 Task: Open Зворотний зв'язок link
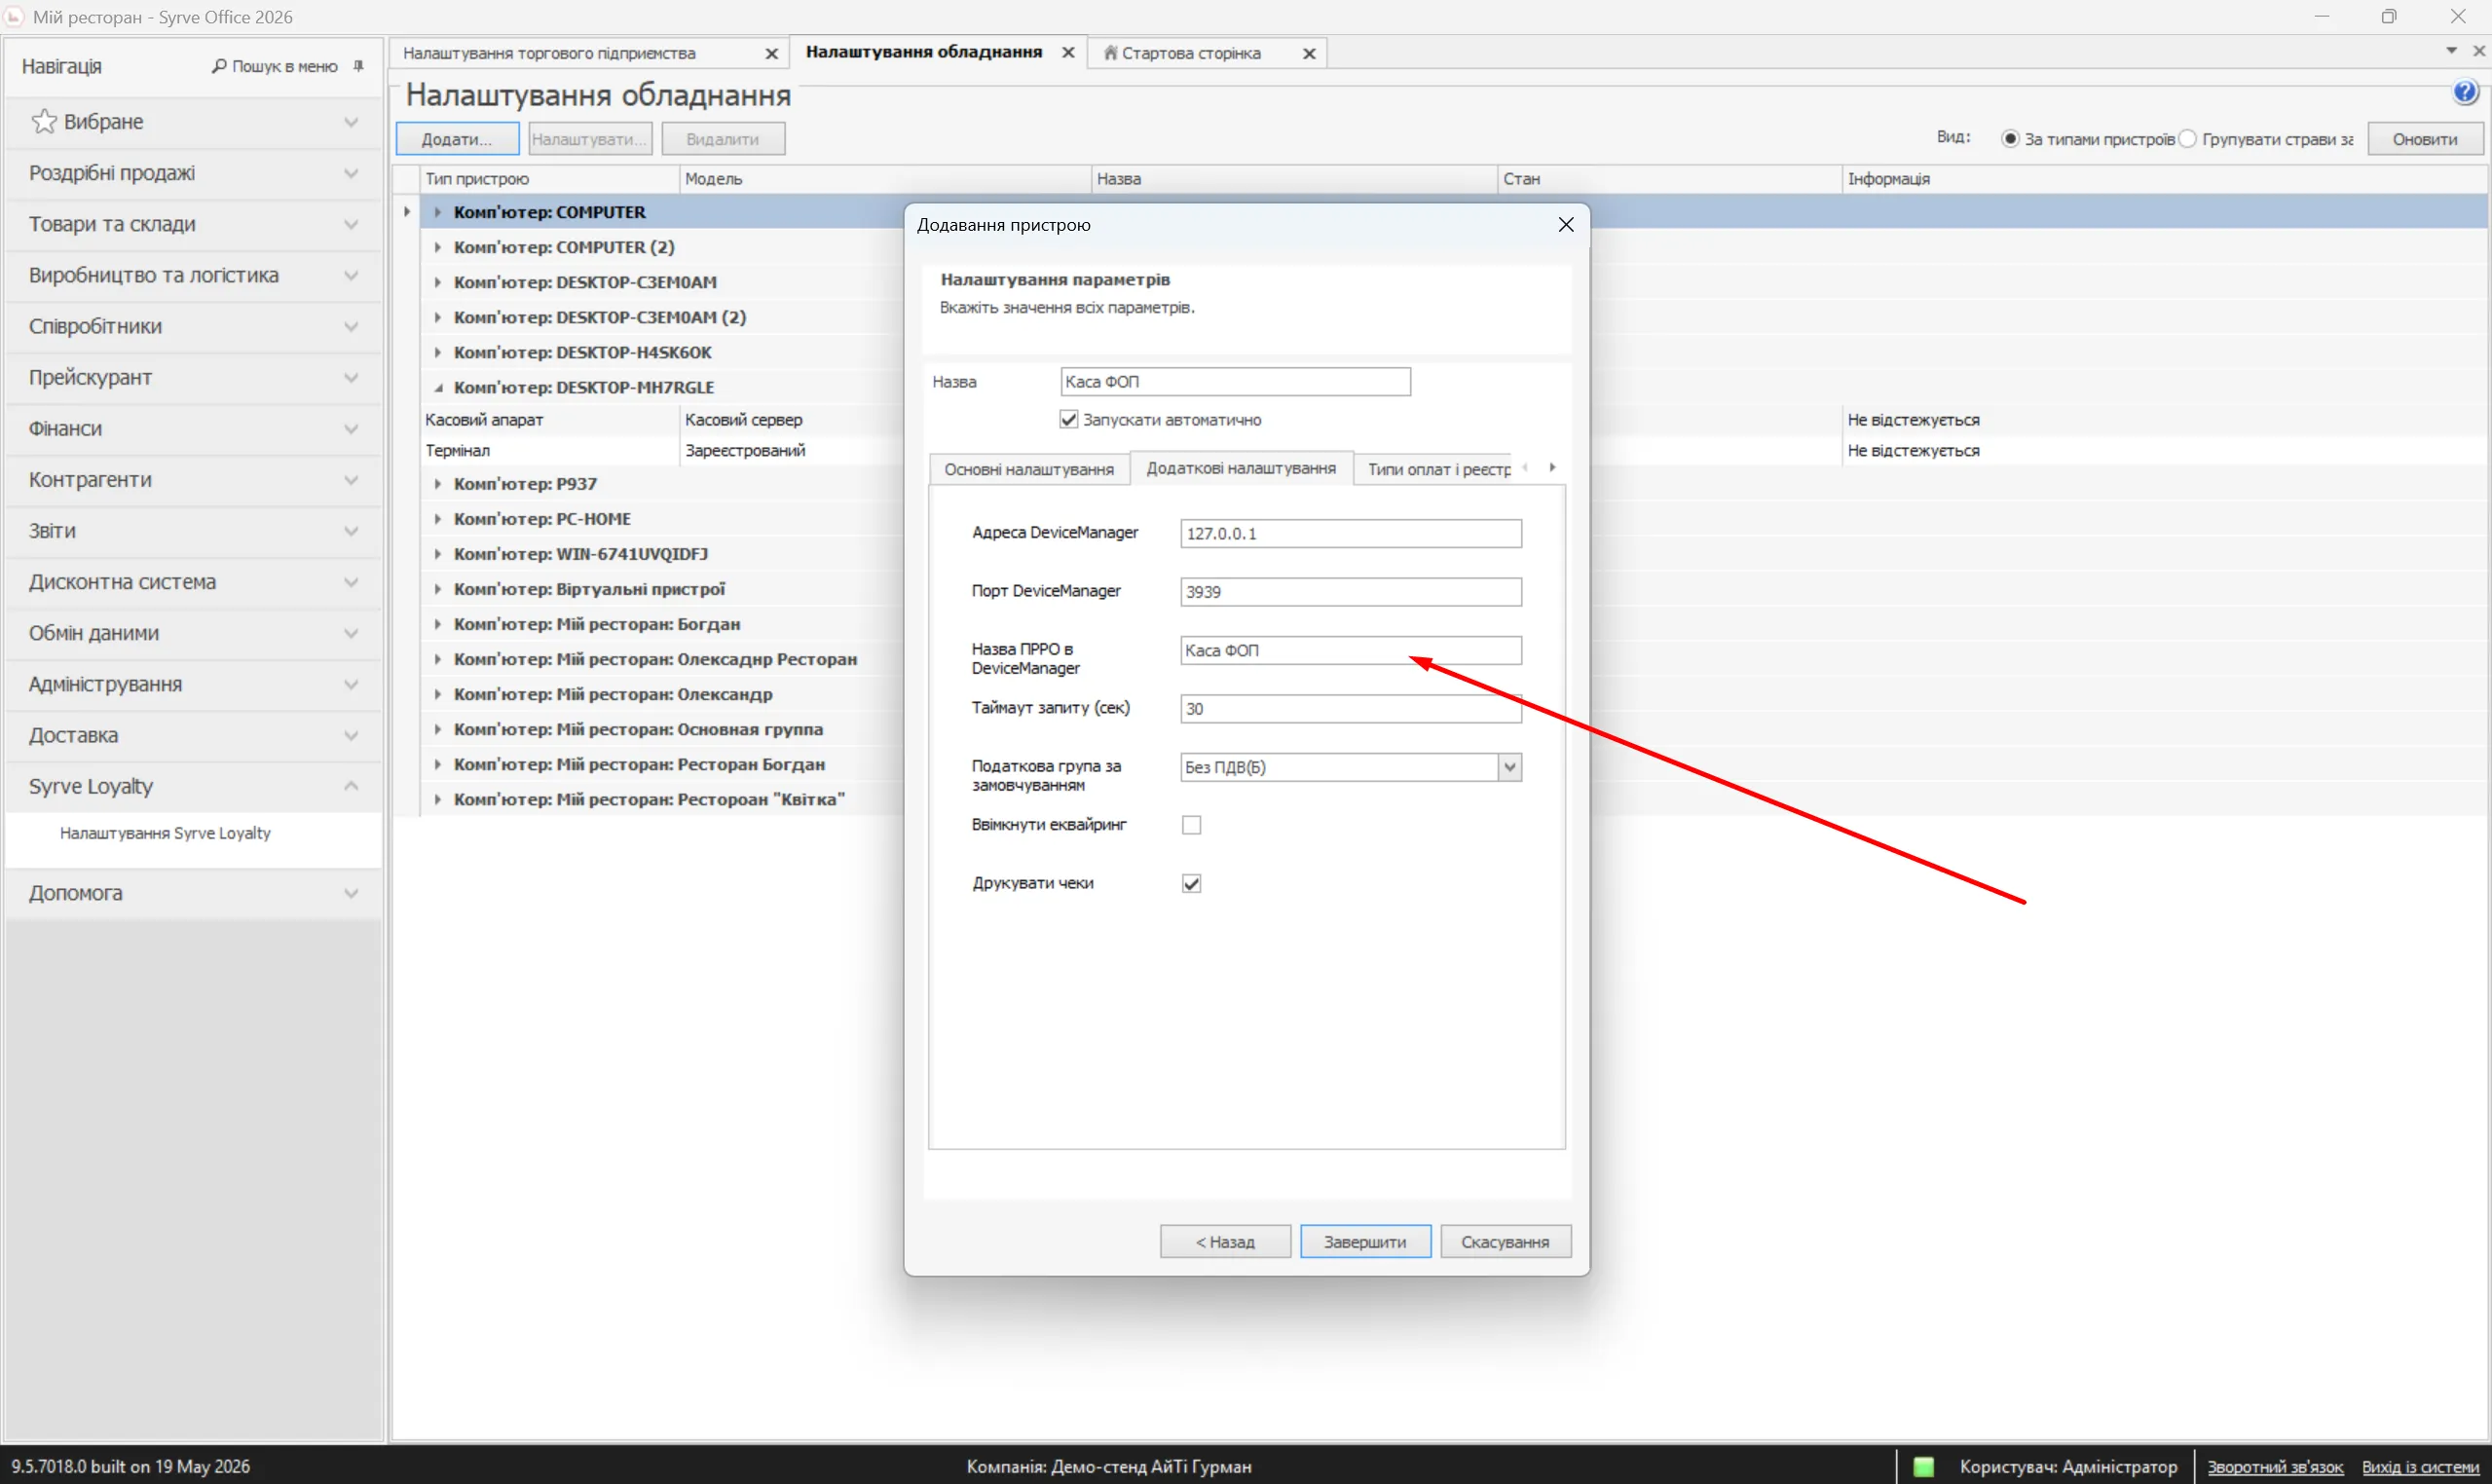tap(2275, 1467)
